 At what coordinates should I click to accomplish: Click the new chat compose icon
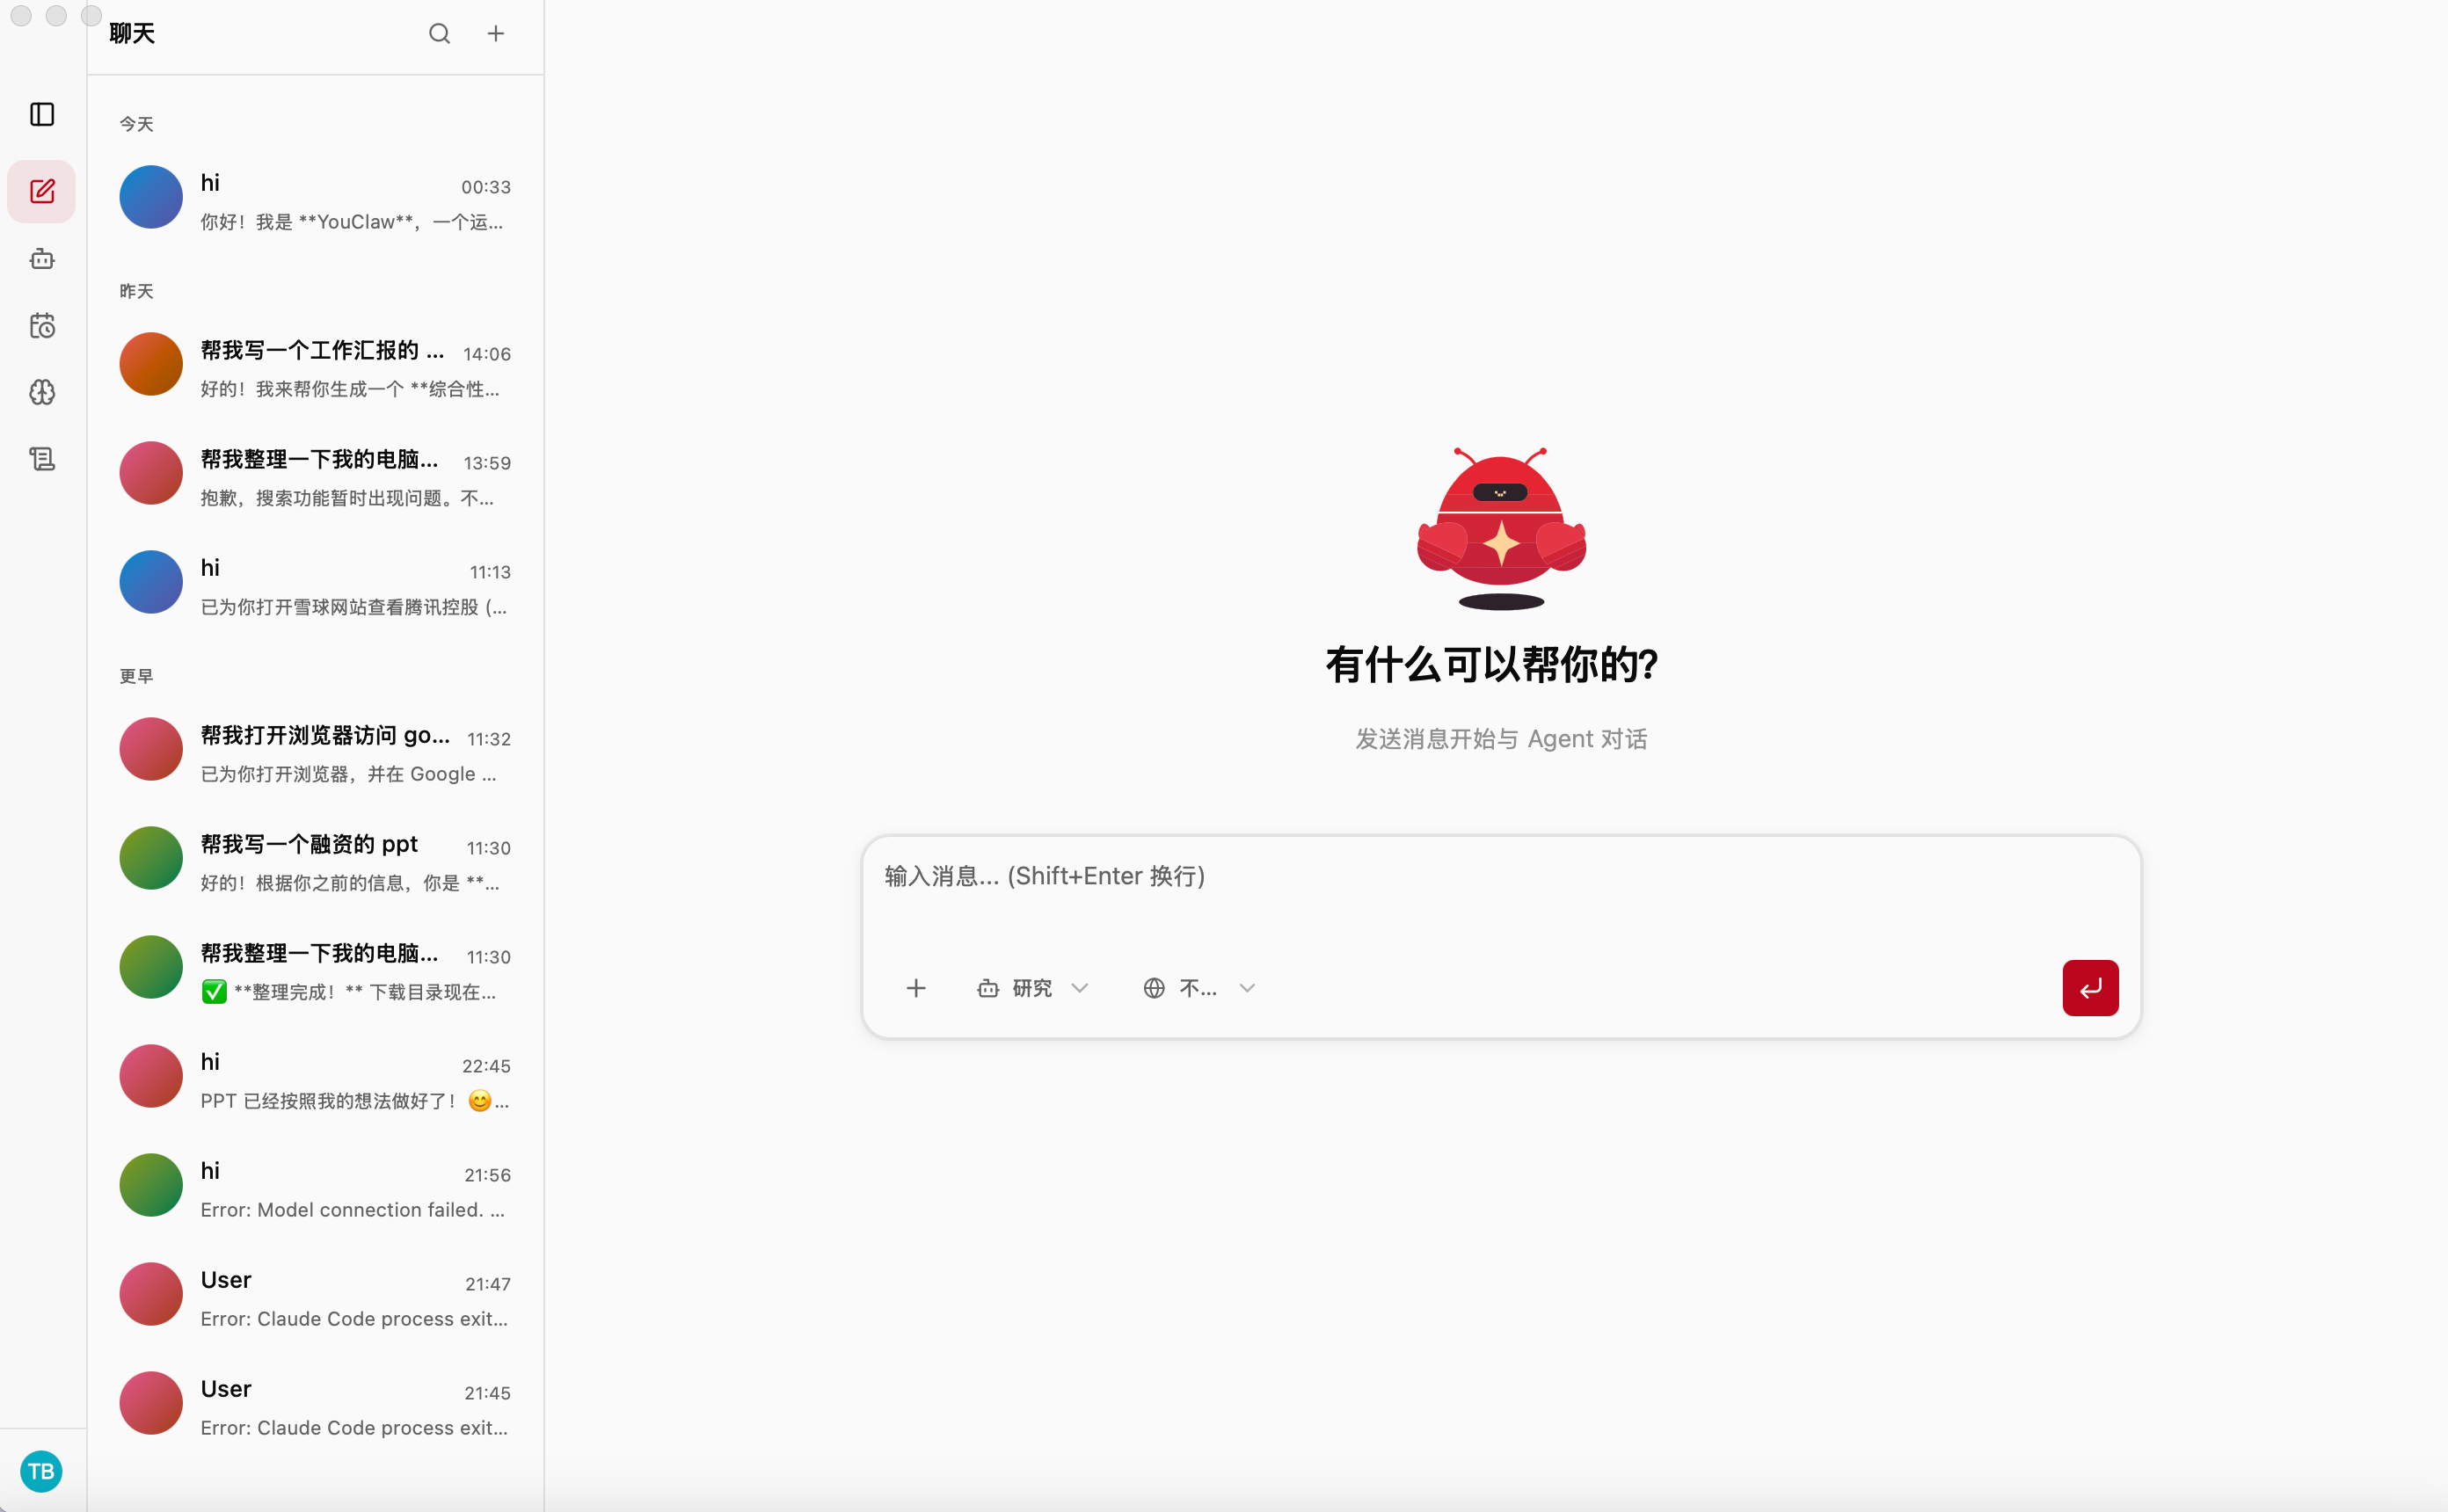coord(42,191)
